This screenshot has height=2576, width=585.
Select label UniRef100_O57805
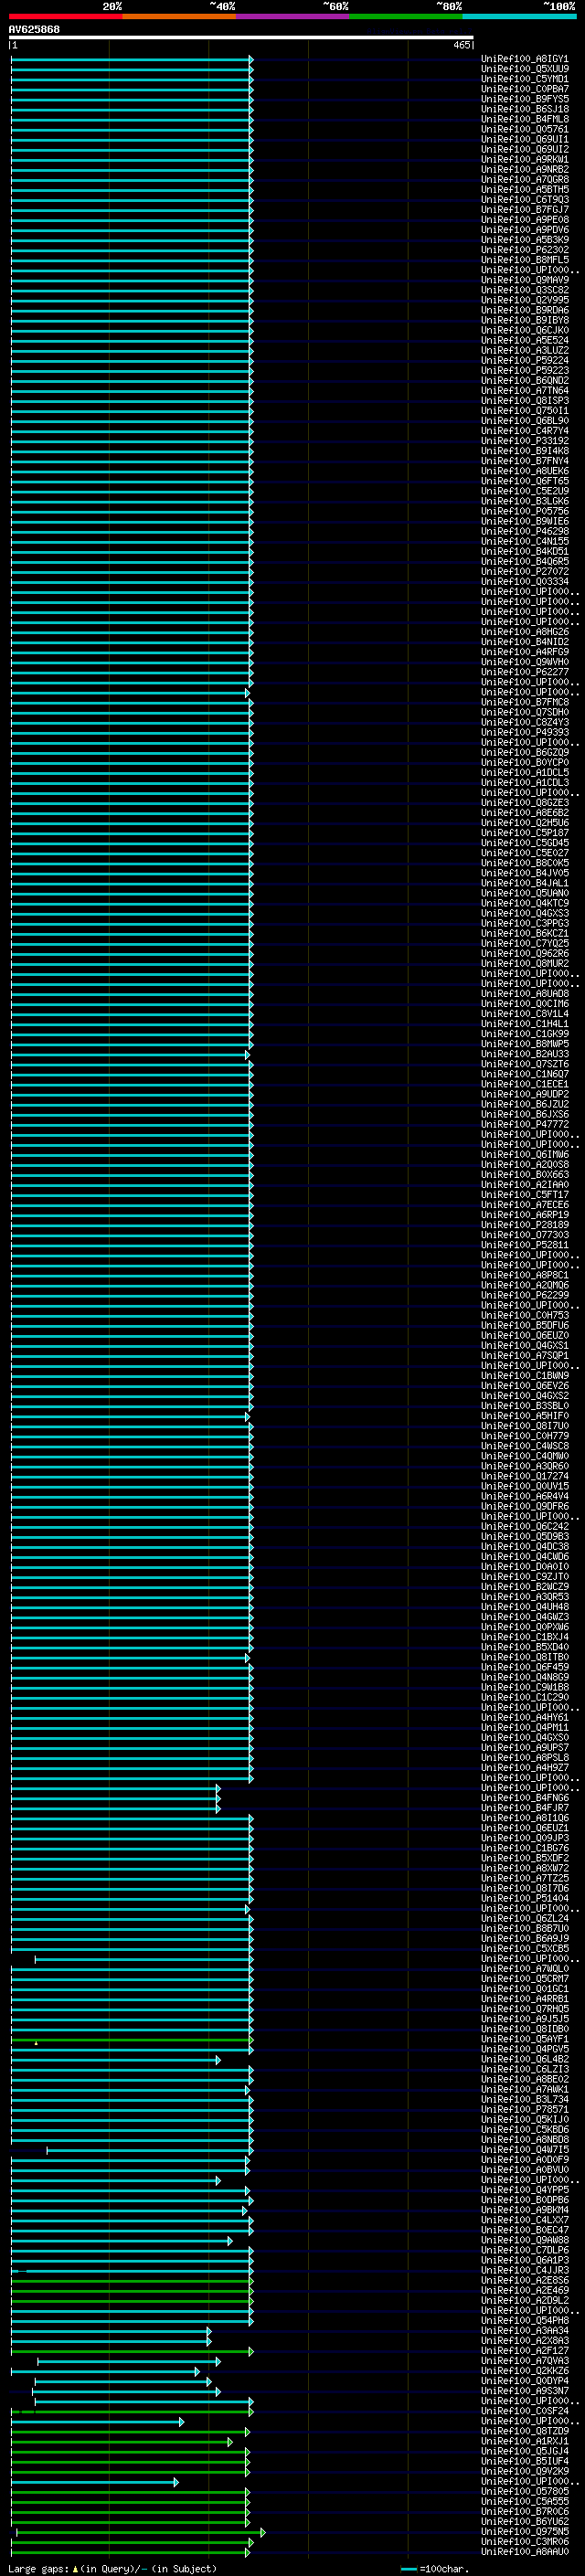click(524, 2491)
